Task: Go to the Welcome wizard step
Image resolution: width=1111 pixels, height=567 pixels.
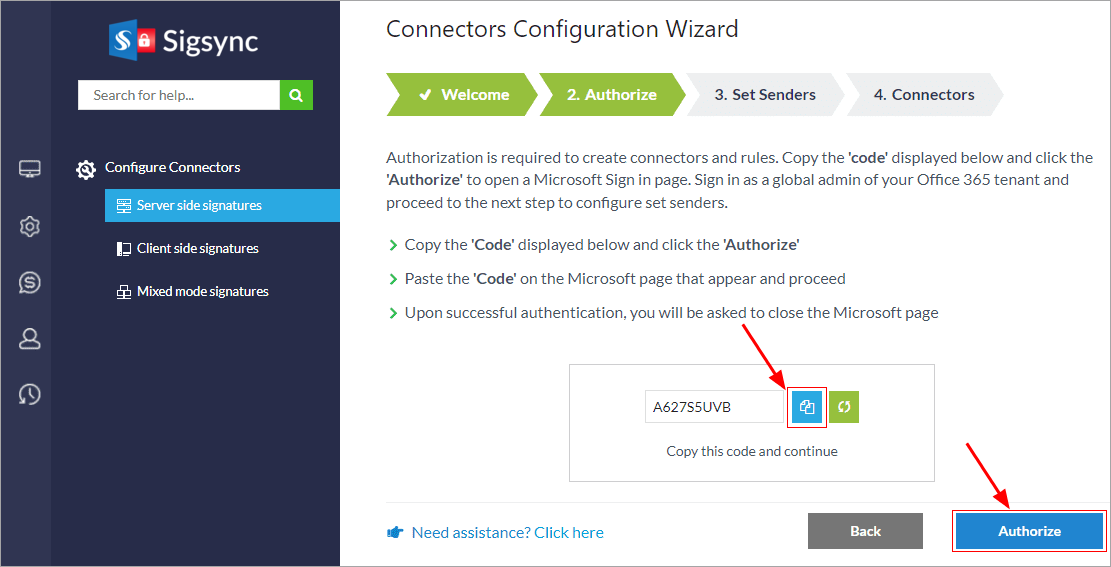Action: click(x=463, y=95)
